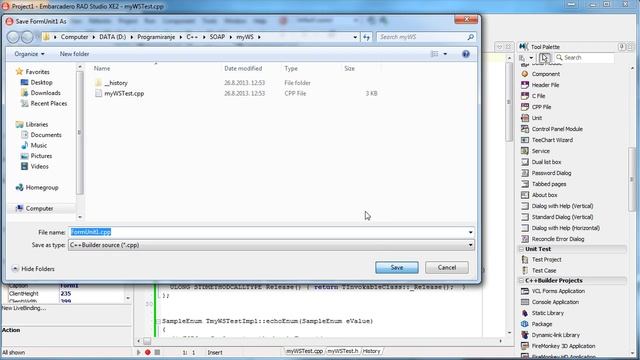Select the Dynamic-link Library icon
640x360 pixels.
tap(525, 335)
